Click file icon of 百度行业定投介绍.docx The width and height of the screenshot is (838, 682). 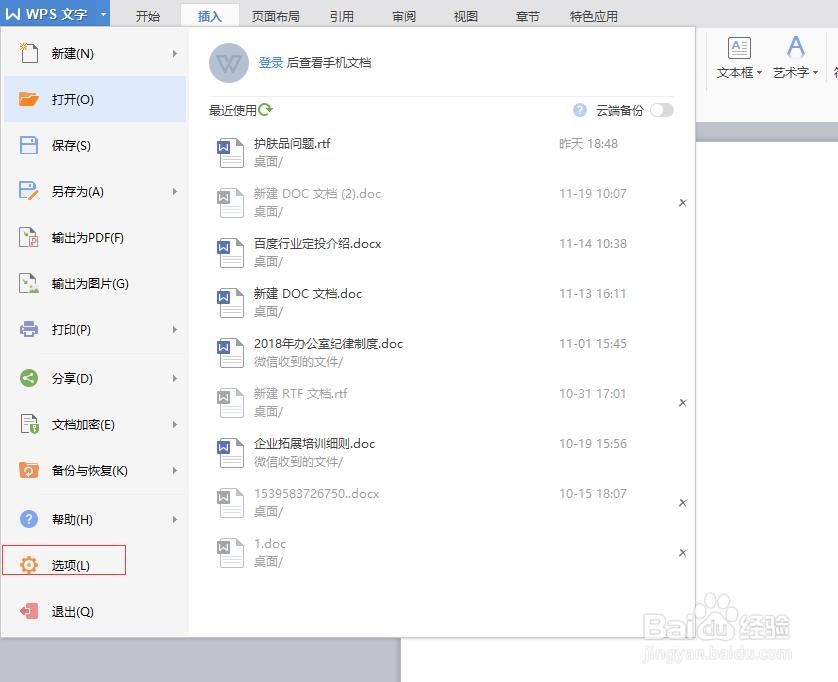pyautogui.click(x=231, y=253)
